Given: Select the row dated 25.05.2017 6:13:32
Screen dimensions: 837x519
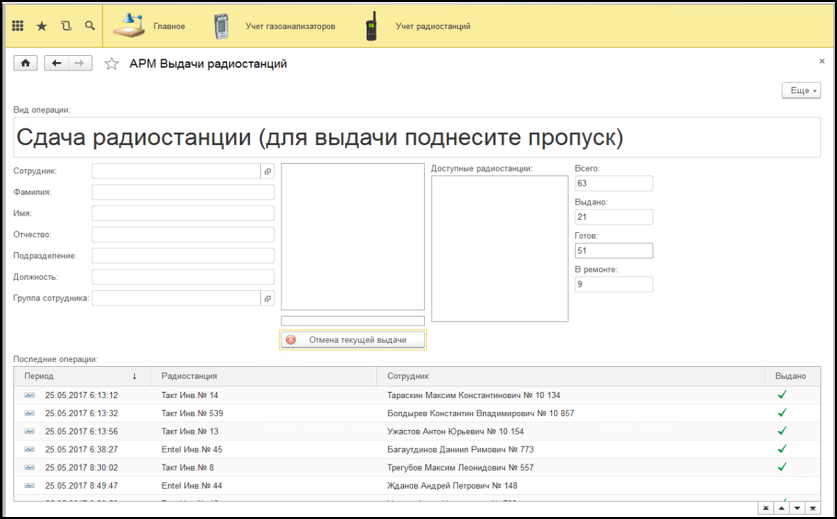Looking at the screenshot, I should [417, 413].
